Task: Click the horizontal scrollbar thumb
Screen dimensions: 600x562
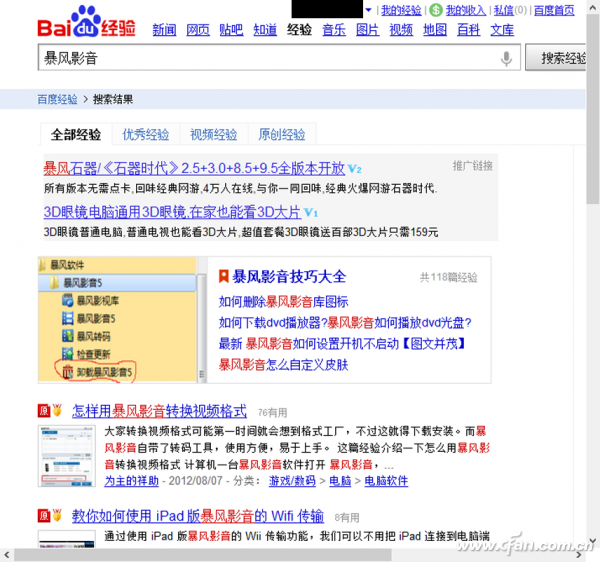Action: tap(203, 555)
